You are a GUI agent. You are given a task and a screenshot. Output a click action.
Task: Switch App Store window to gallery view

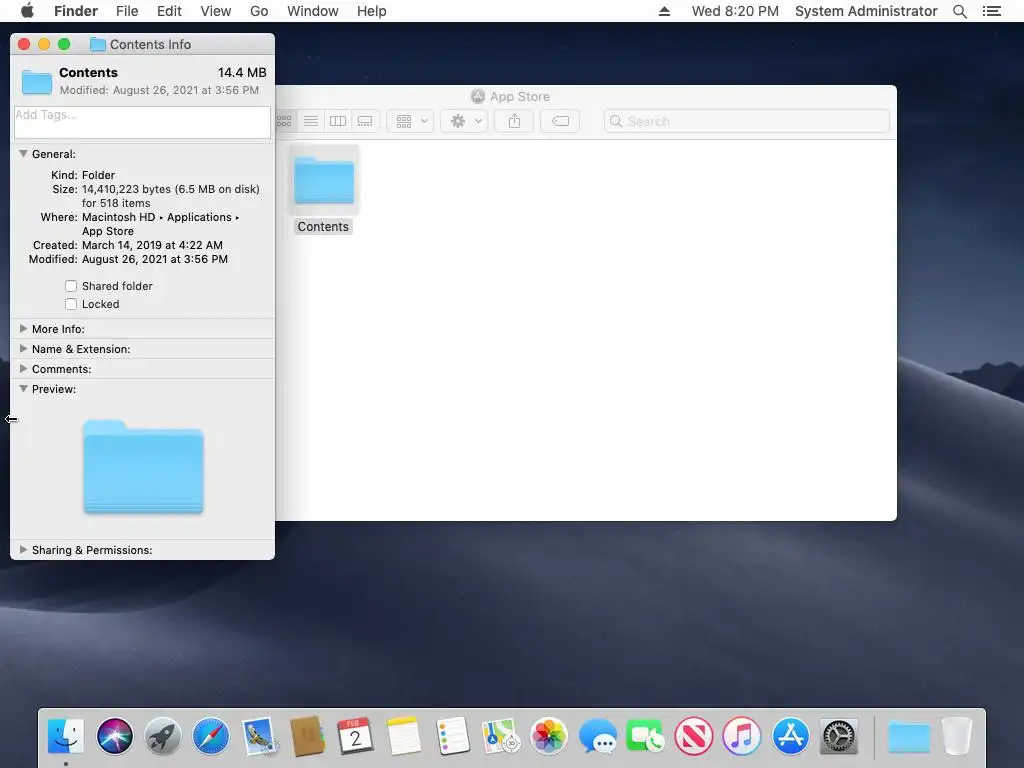[x=365, y=121]
